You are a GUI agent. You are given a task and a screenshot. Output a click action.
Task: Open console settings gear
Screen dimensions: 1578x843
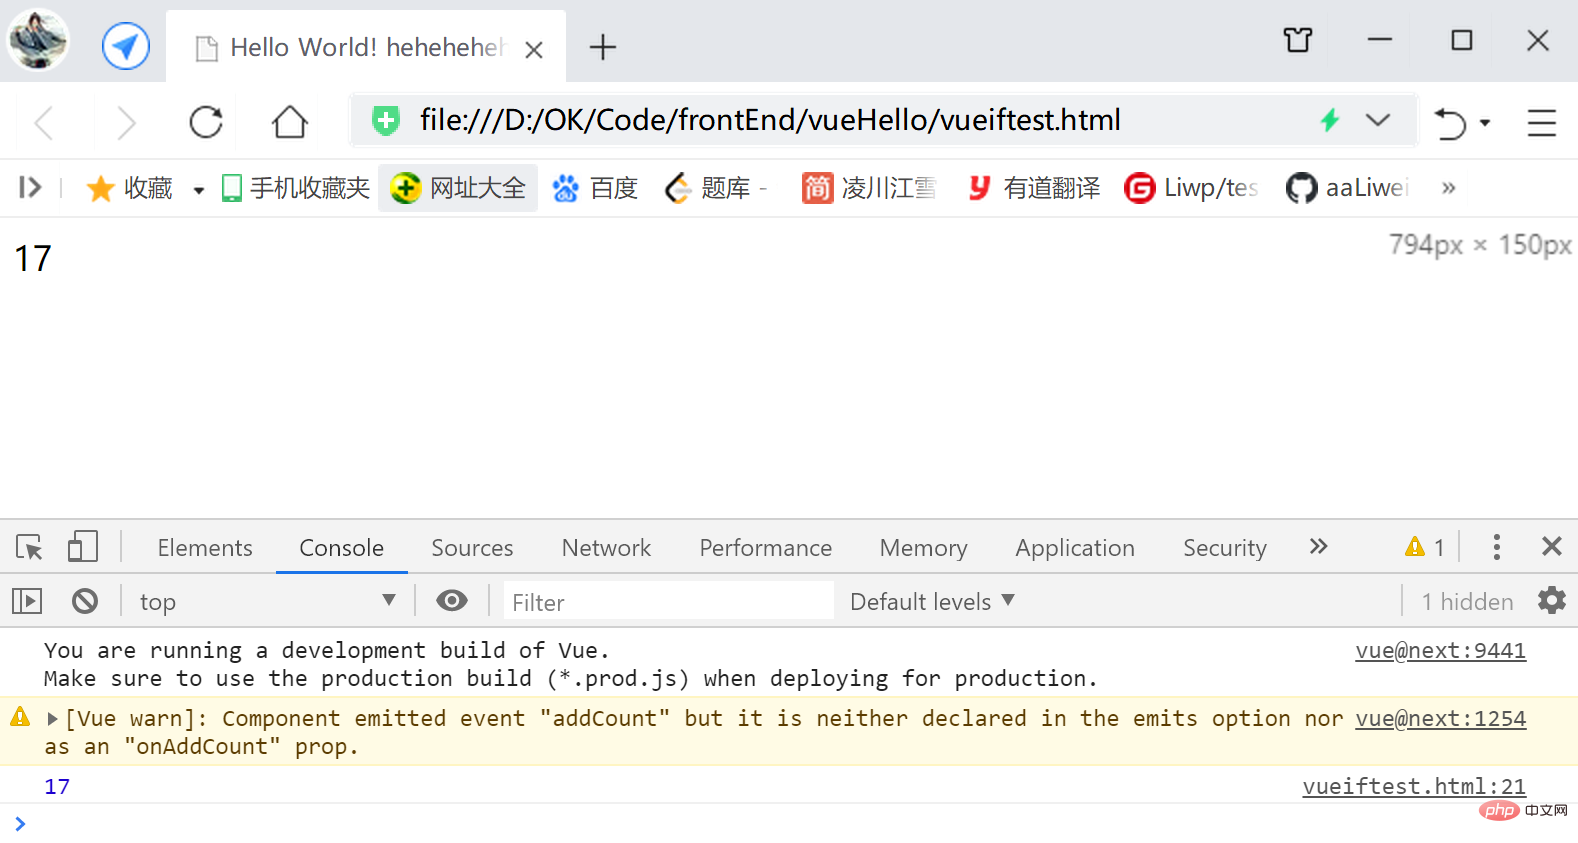[x=1551, y=600]
